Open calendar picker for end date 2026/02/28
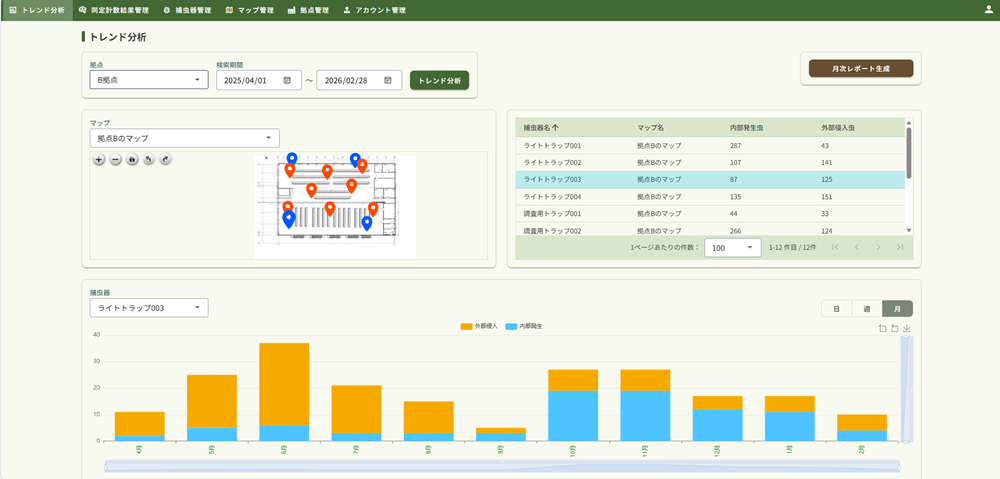This screenshot has height=479, width=1000. tap(387, 80)
